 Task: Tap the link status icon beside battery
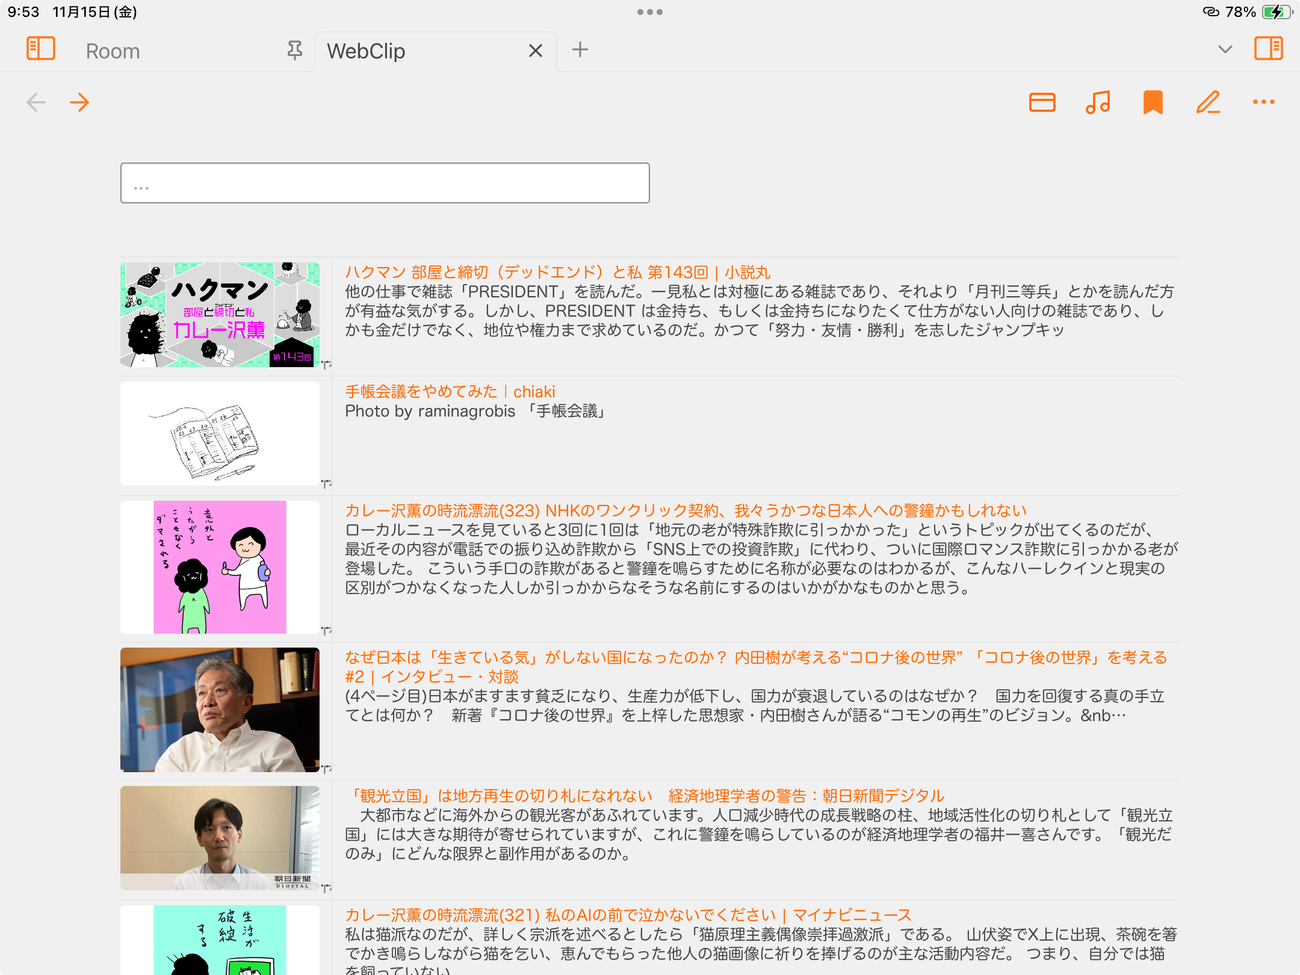coord(1211,12)
